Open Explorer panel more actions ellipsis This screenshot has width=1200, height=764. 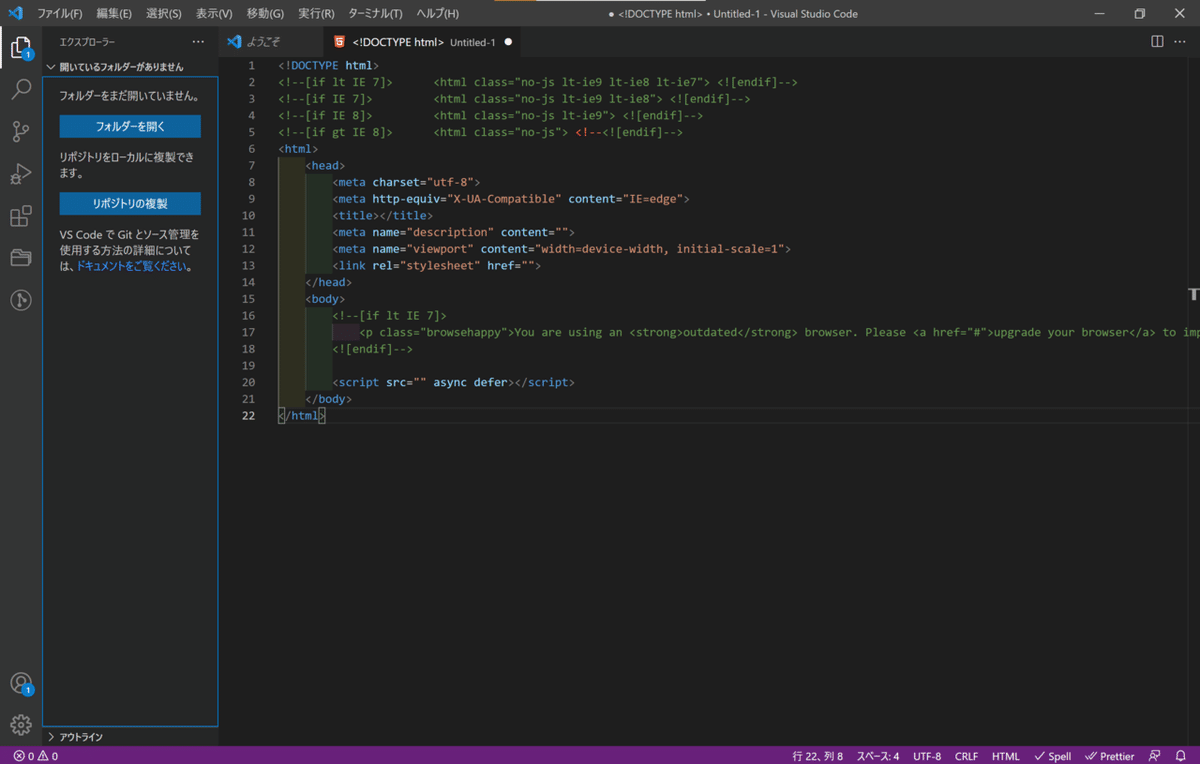click(198, 42)
